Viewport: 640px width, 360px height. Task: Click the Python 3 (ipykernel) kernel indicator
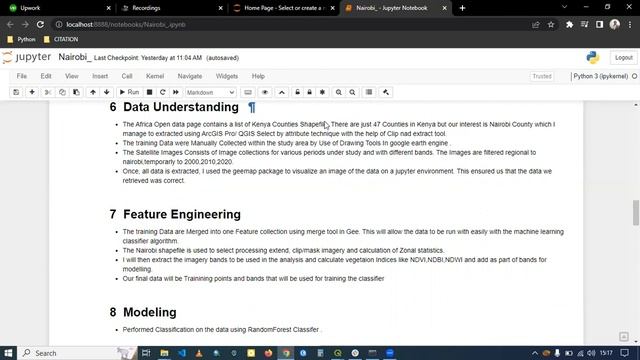[600, 76]
